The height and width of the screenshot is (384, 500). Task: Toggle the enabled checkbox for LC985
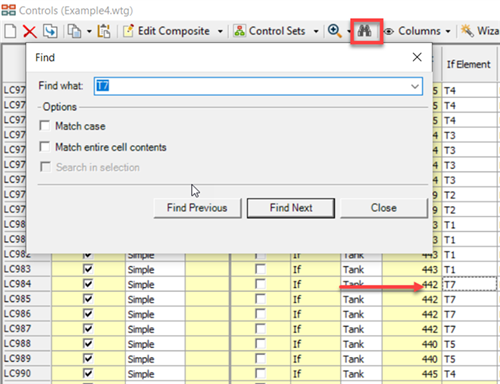(88, 299)
